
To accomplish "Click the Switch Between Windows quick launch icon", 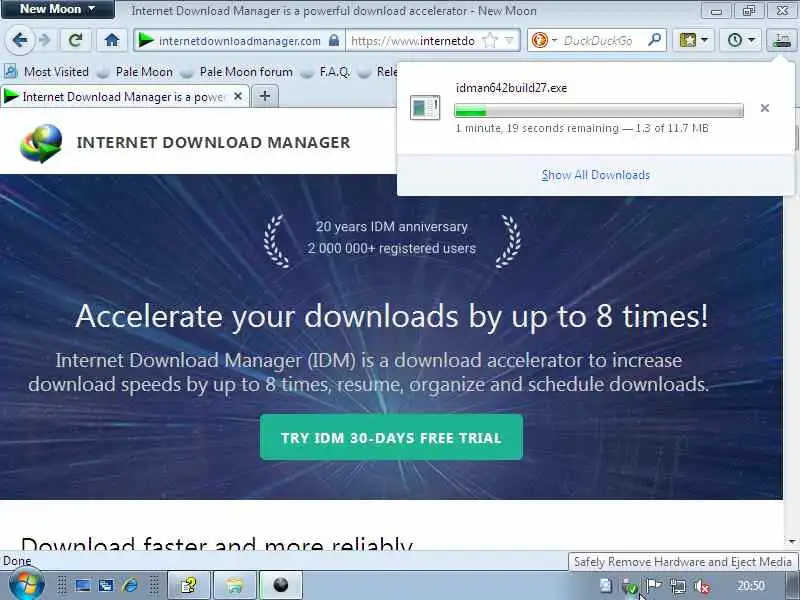I will click(x=106, y=585).
